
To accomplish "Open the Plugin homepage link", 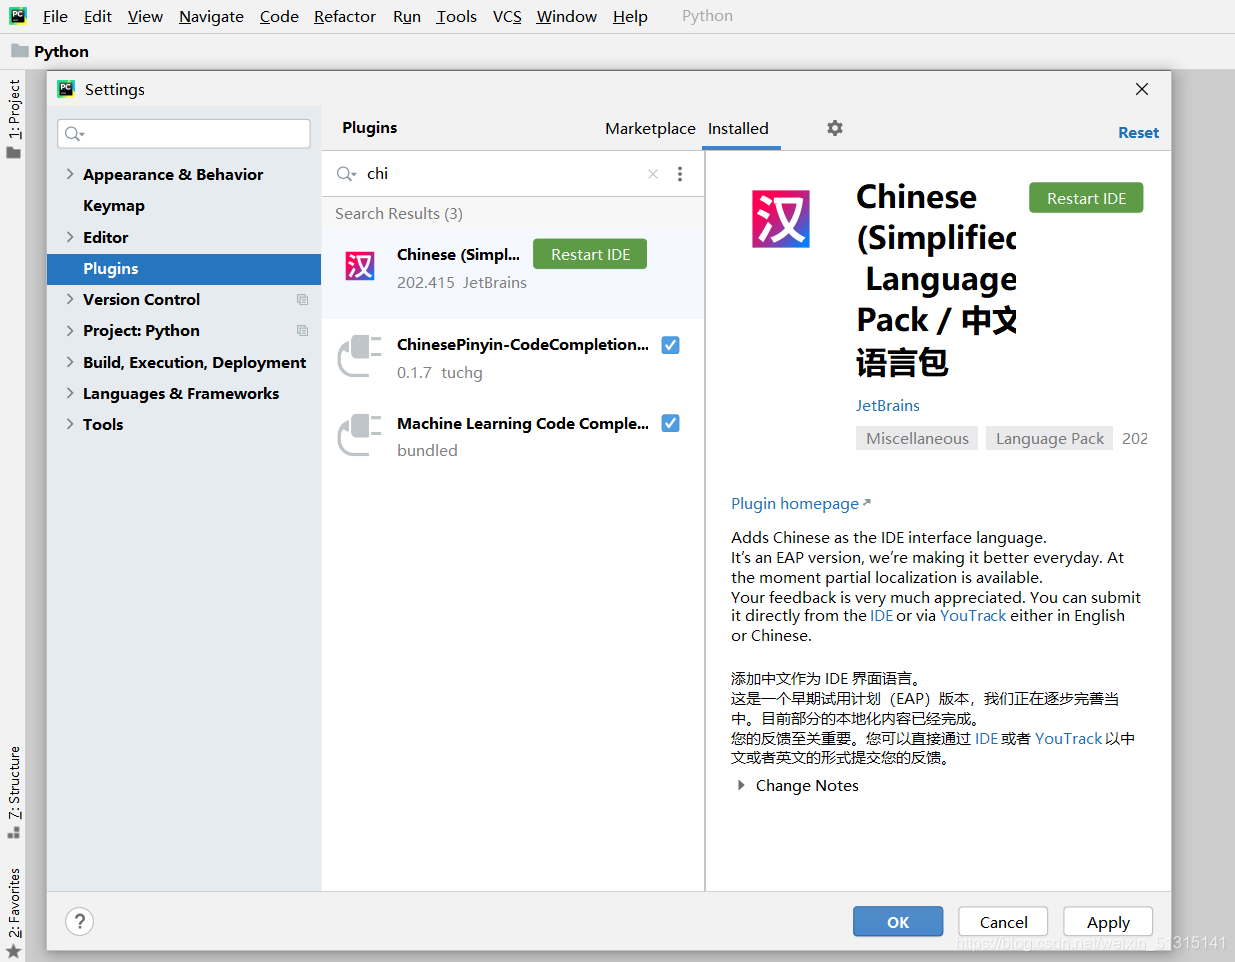I will [800, 503].
